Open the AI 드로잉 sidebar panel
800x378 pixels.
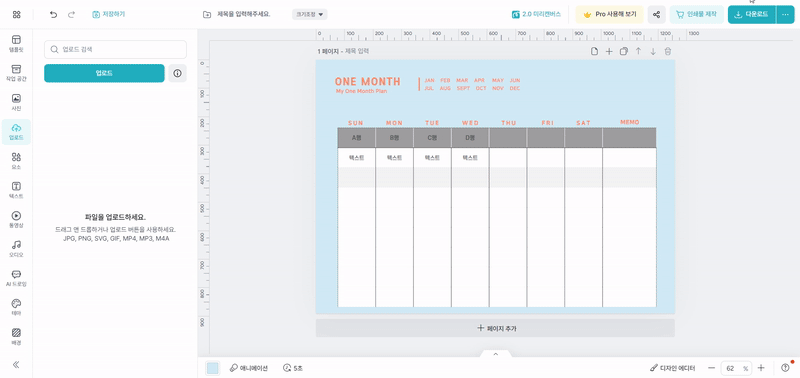16,279
